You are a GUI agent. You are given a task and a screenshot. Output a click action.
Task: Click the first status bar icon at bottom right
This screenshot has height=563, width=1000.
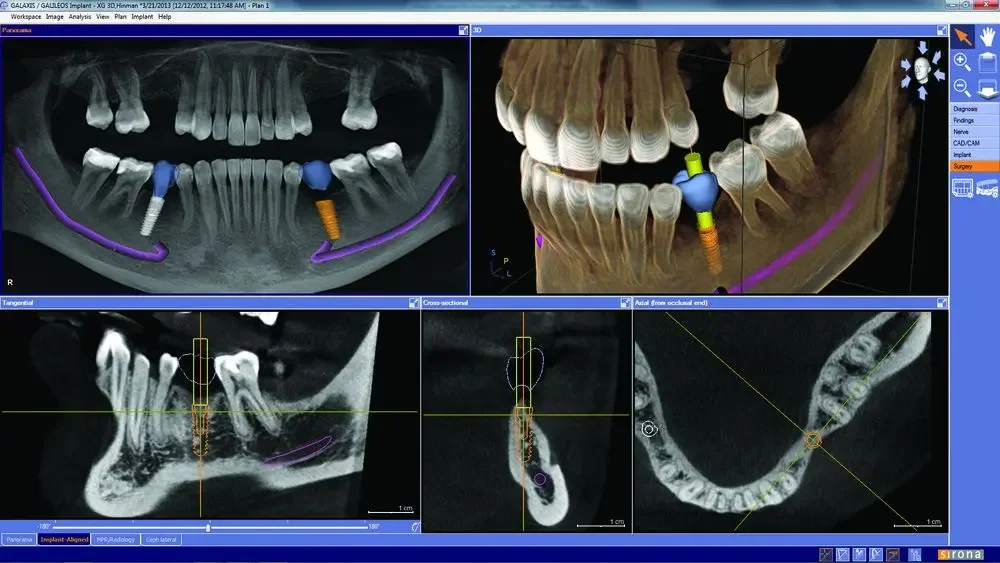(826, 555)
